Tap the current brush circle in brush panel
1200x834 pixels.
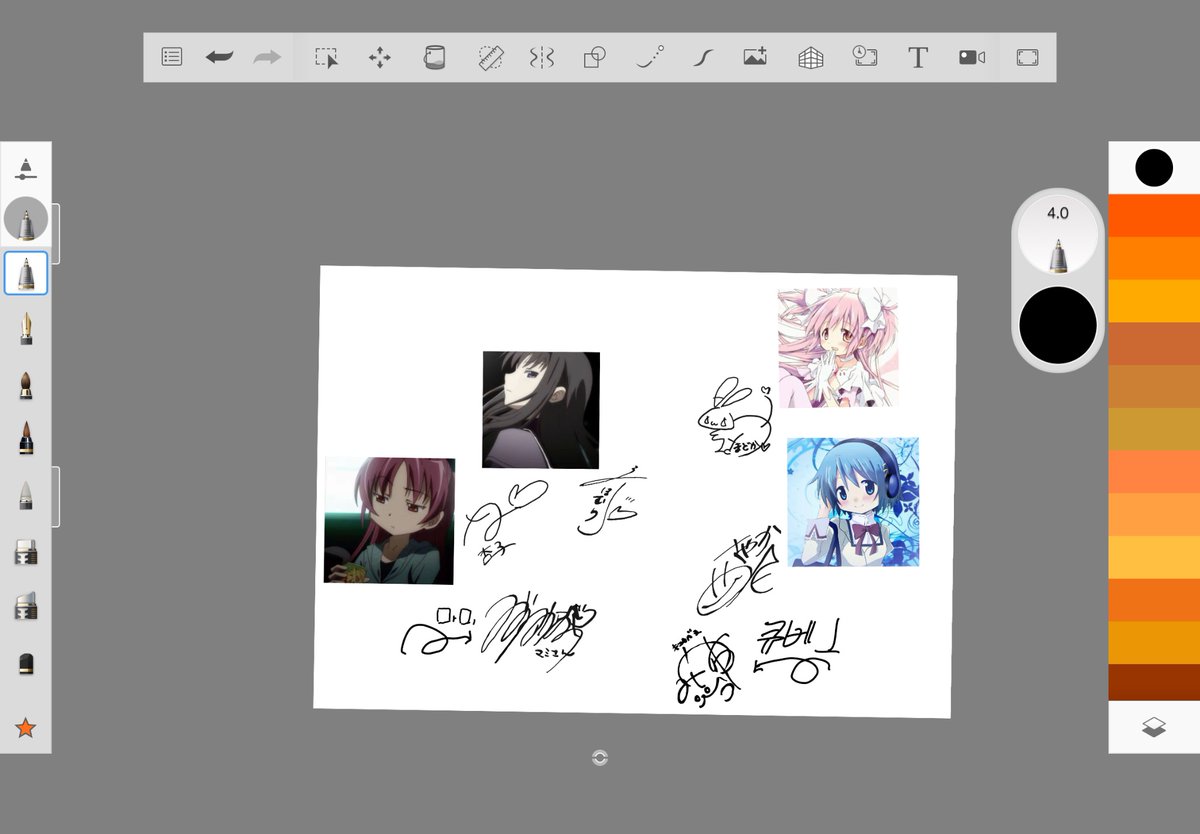click(x=26, y=219)
